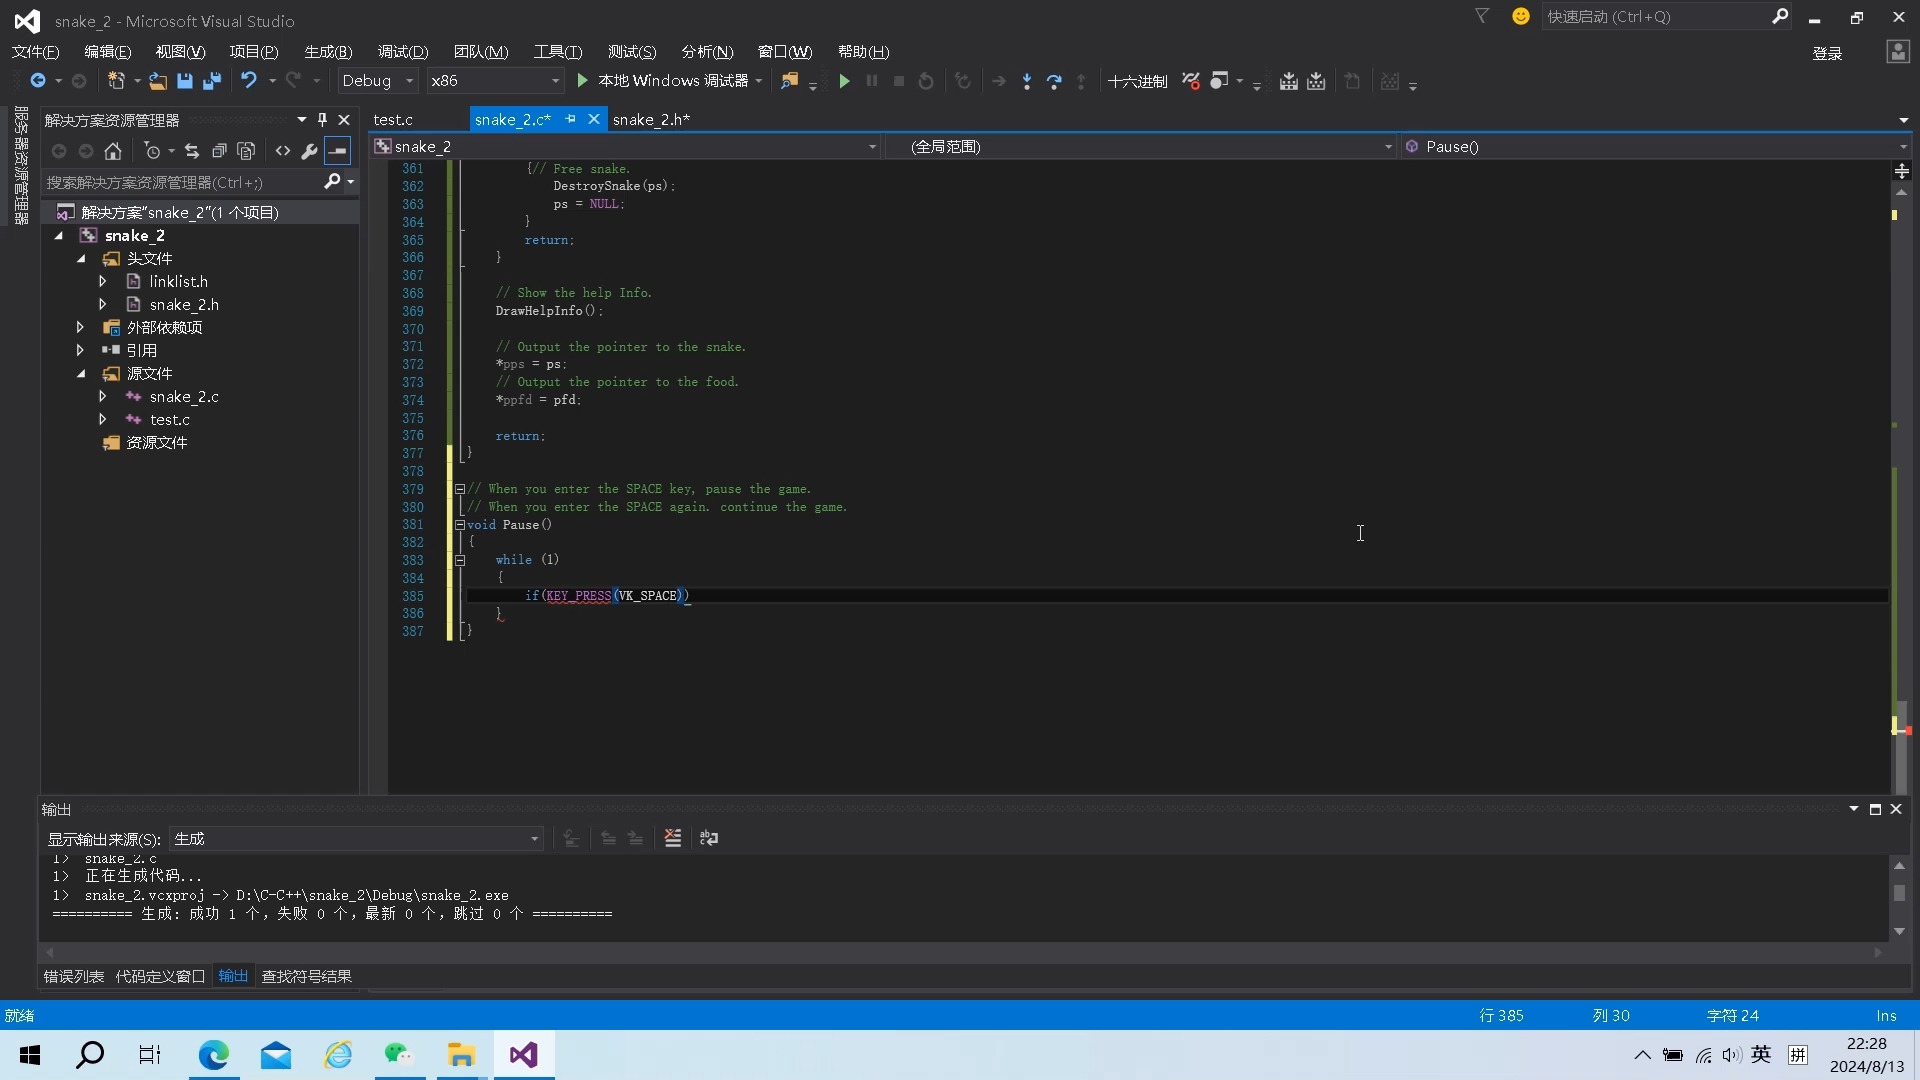The image size is (1920, 1080).
Task: Open the debugger target dropdown arrow
Action: click(x=760, y=81)
